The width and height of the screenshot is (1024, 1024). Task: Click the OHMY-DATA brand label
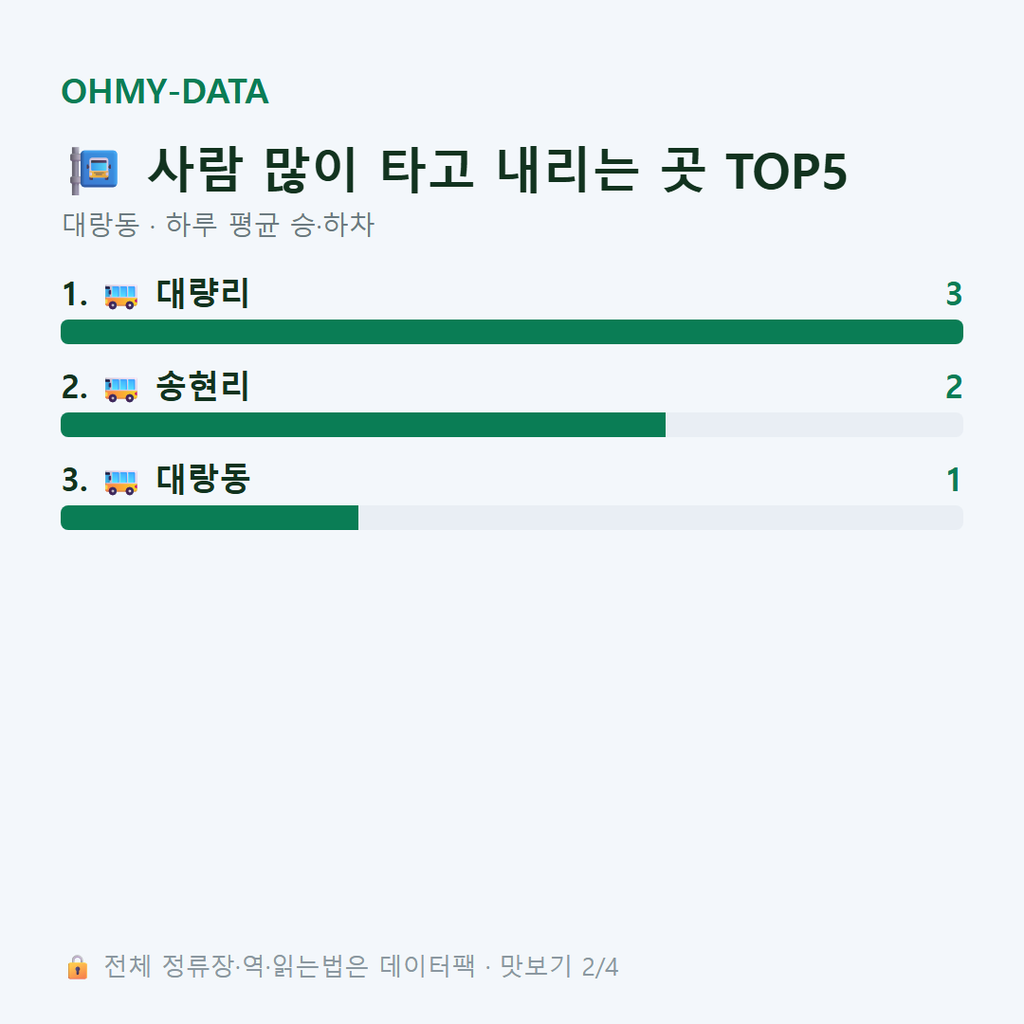[165, 91]
